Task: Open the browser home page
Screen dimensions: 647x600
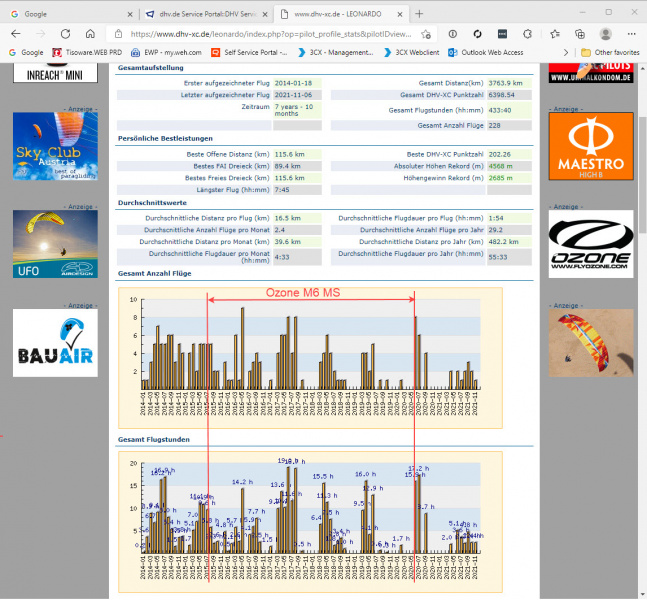Action: 90,34
